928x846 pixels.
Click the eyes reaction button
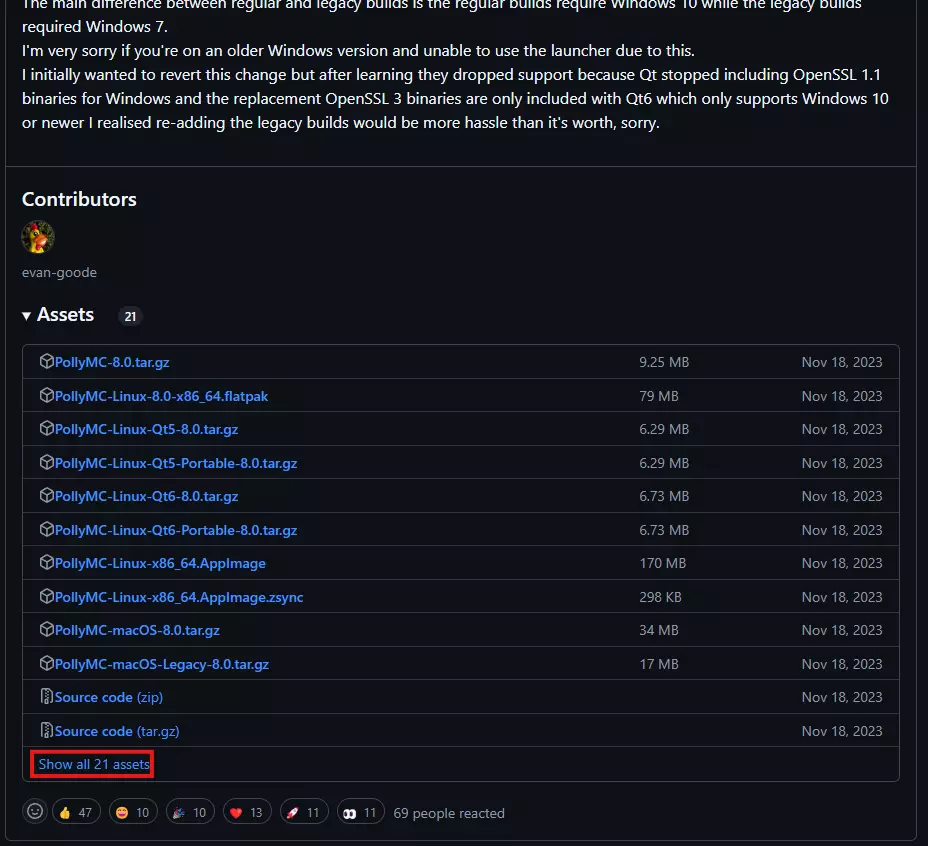[x=361, y=812]
